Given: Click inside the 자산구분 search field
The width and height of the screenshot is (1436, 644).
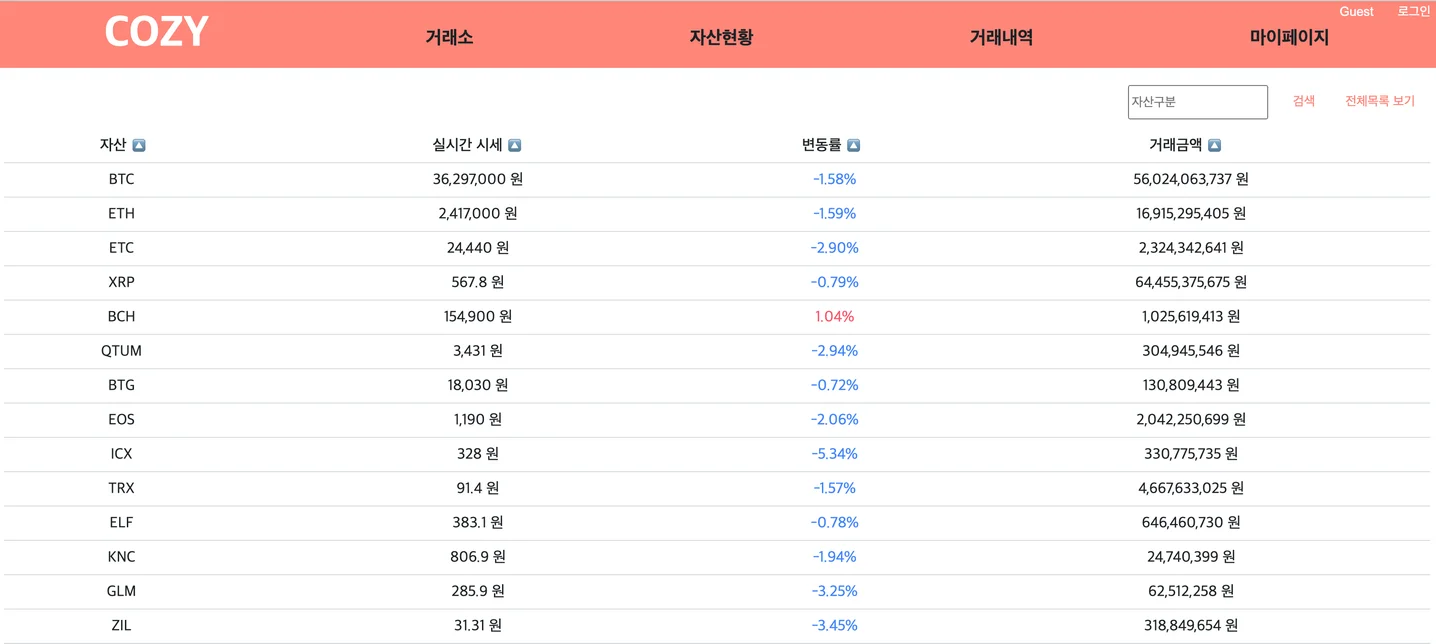Looking at the screenshot, I should pyautogui.click(x=1197, y=102).
